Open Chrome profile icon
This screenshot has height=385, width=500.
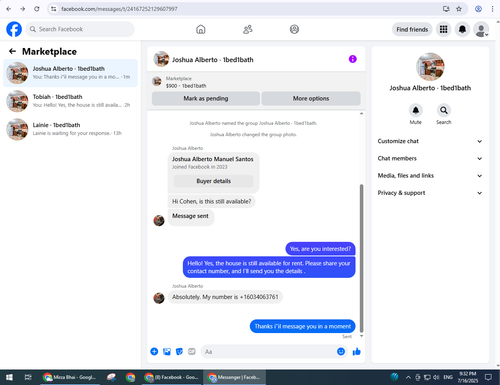click(478, 9)
